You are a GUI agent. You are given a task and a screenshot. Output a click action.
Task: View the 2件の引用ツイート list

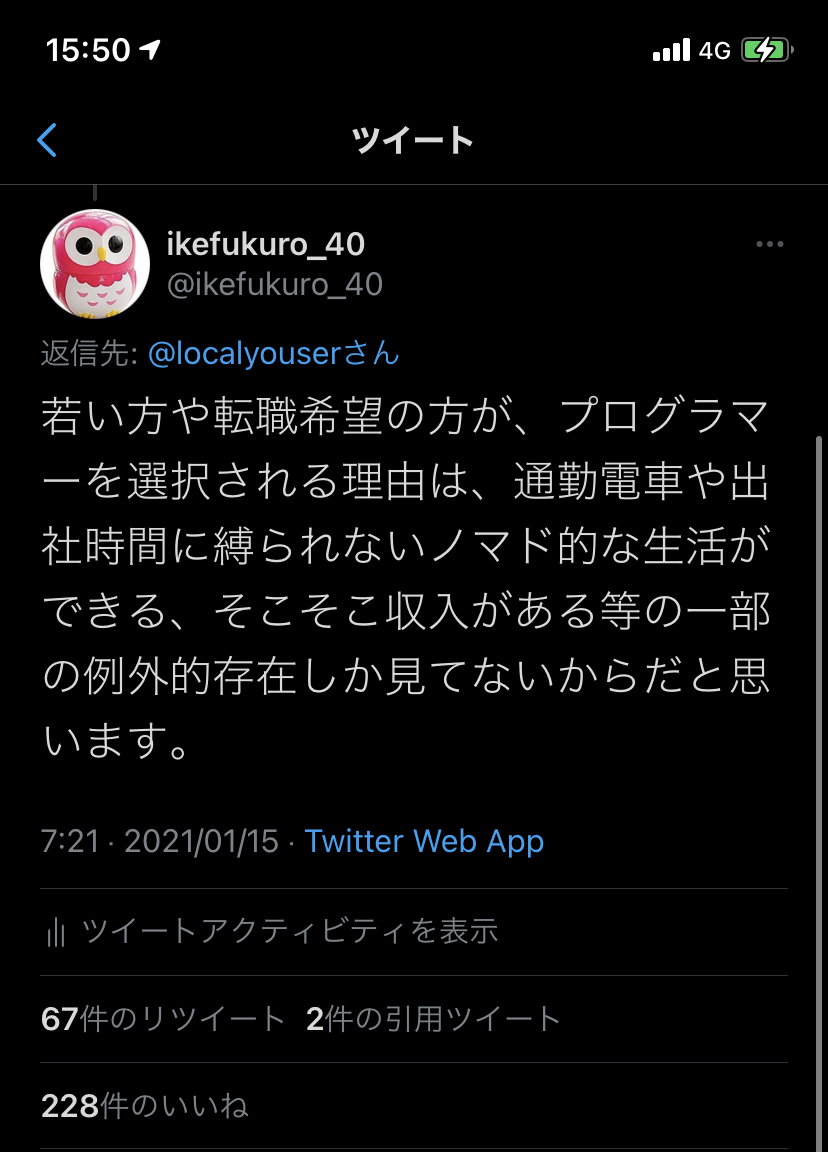point(433,1019)
